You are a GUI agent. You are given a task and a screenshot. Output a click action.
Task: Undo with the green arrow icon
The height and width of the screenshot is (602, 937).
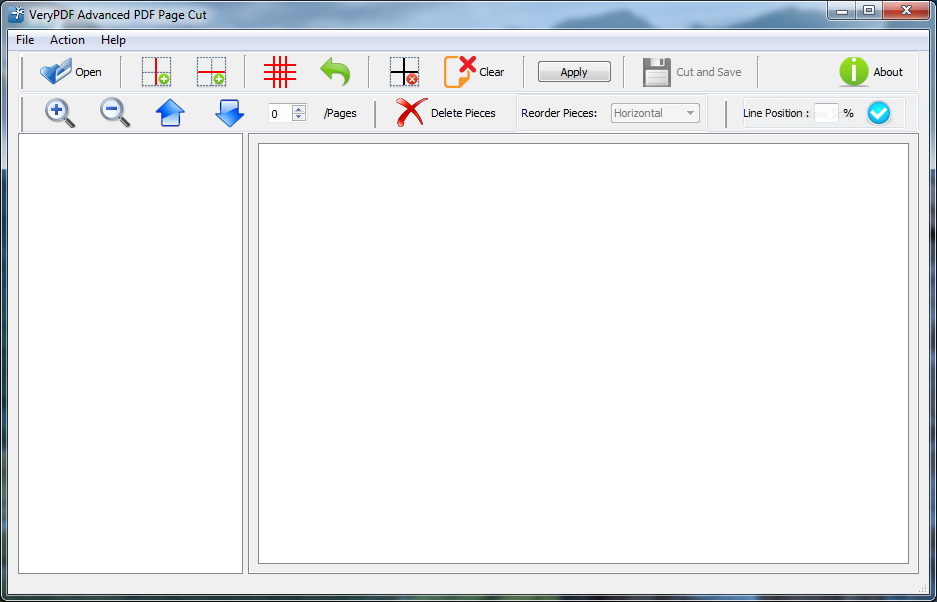click(x=335, y=72)
